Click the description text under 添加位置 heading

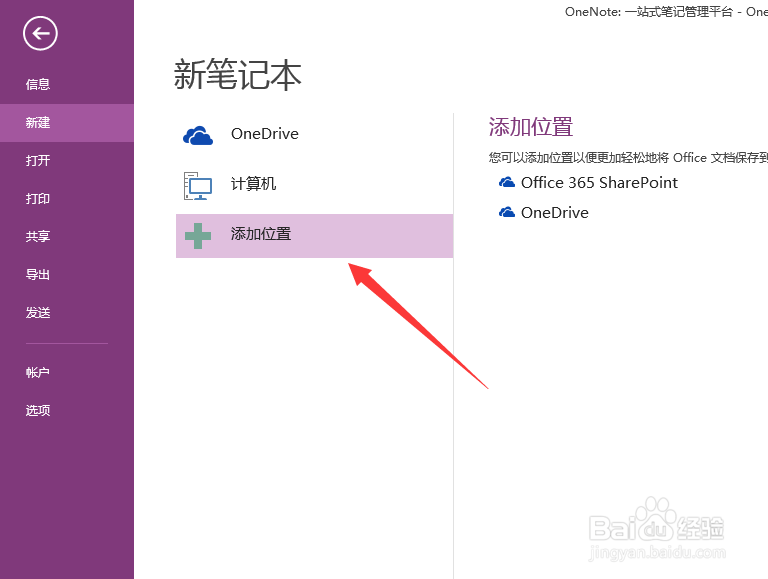click(628, 158)
